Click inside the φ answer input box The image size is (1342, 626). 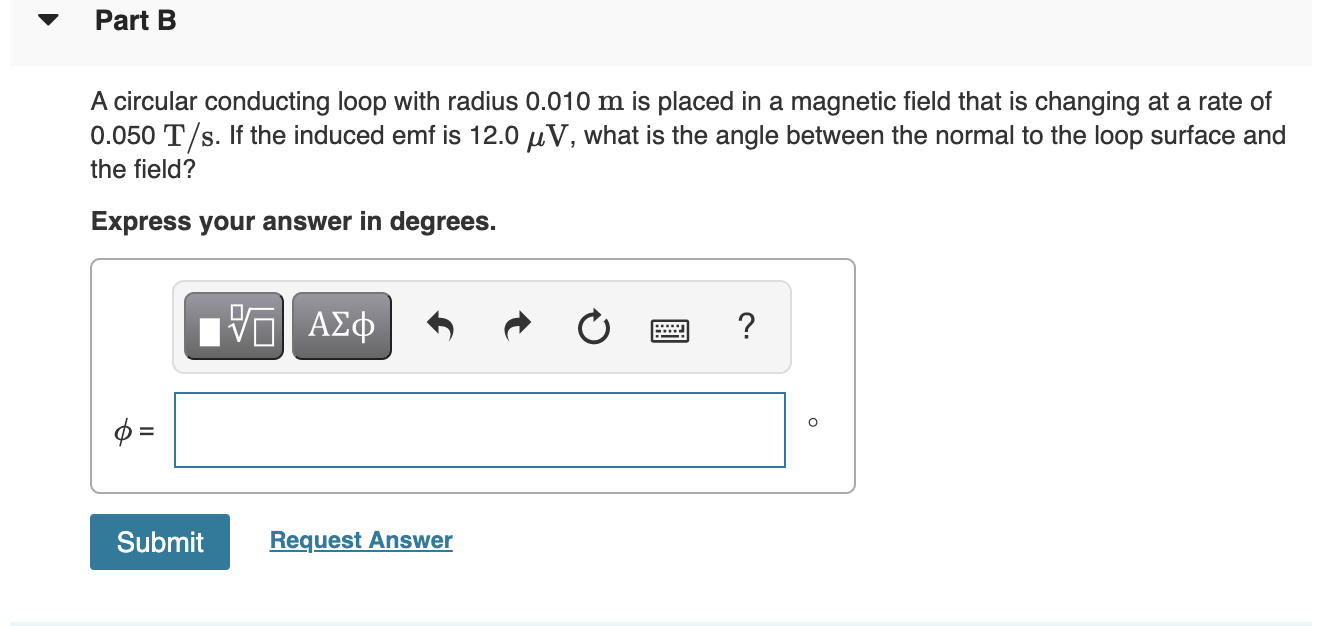(479, 430)
